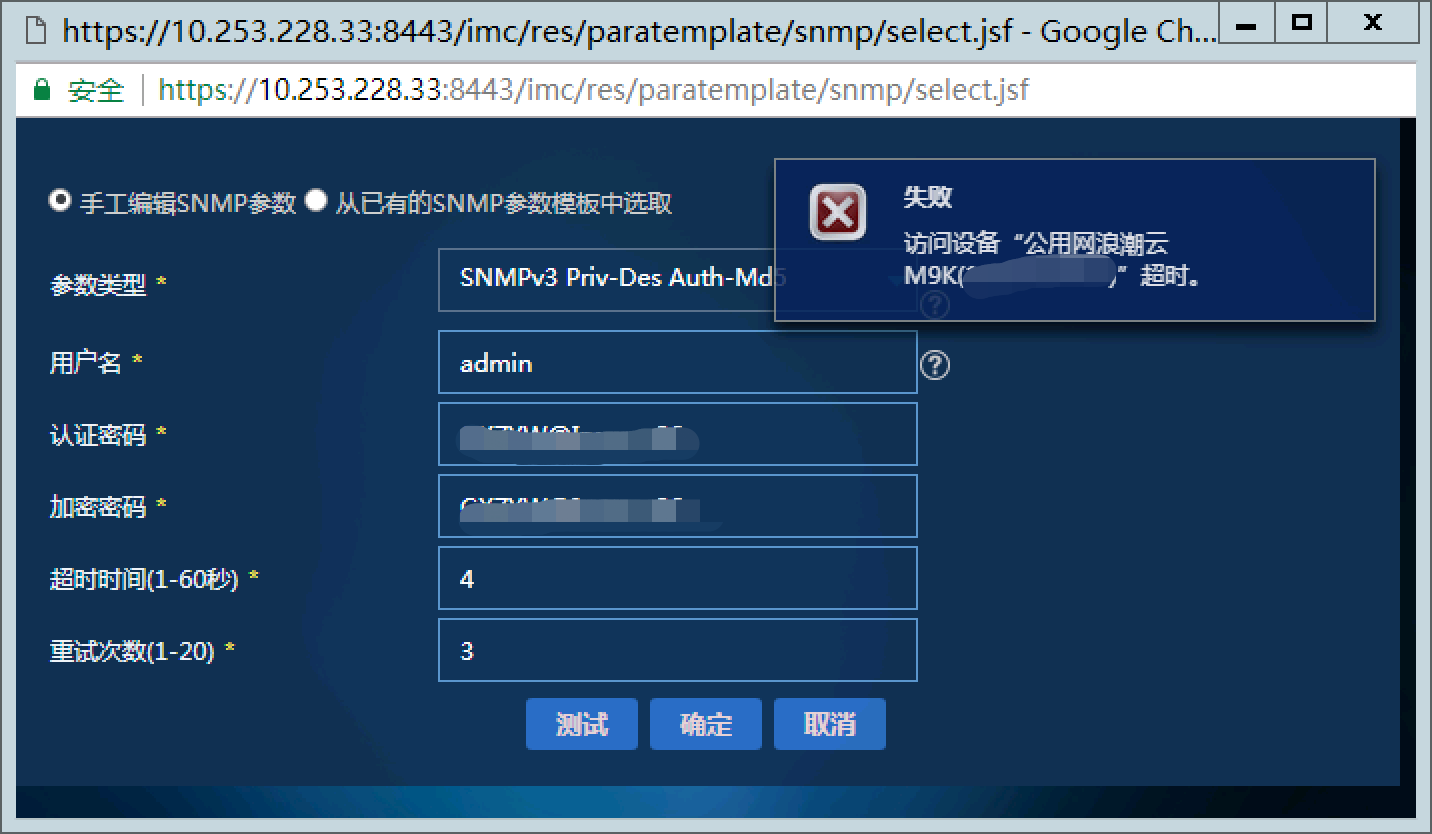
Task: Close the Chrome popup window
Action: (x=1373, y=24)
